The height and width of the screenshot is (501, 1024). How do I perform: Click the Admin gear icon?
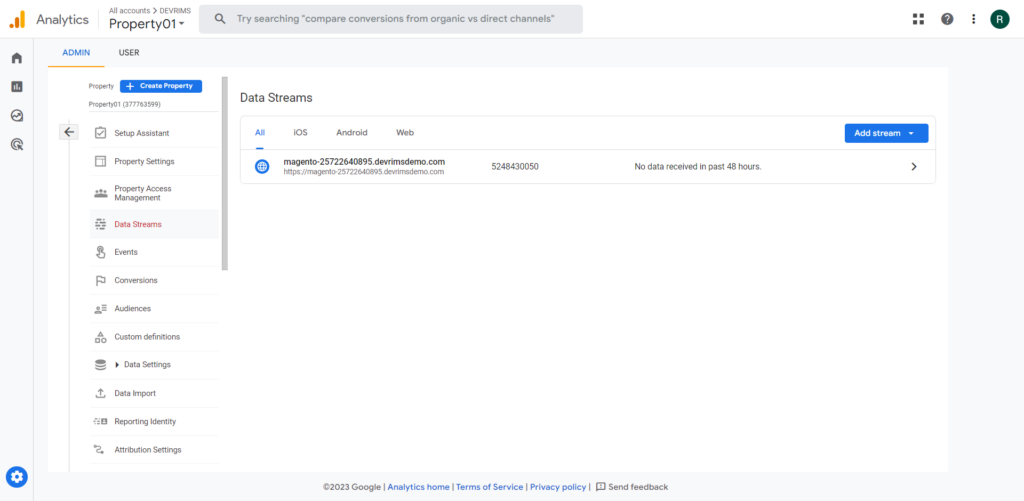[x=17, y=477]
